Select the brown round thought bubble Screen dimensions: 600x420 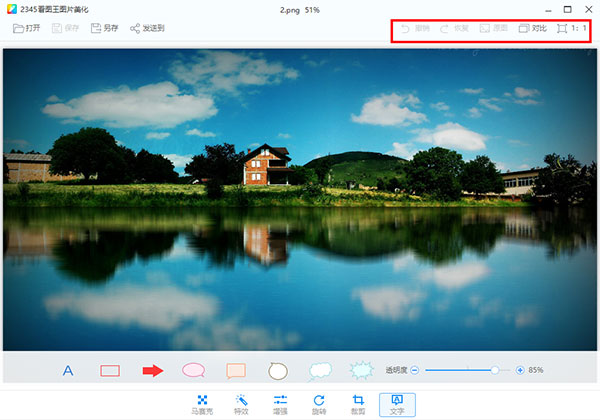coord(278,370)
